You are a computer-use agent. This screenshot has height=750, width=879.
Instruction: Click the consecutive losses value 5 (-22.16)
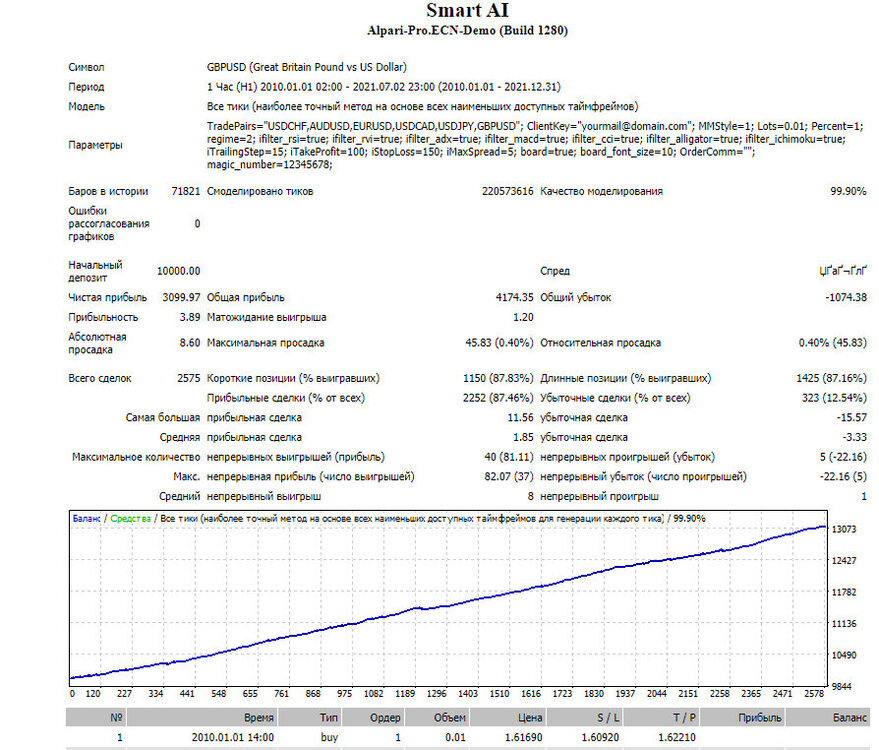coord(843,457)
